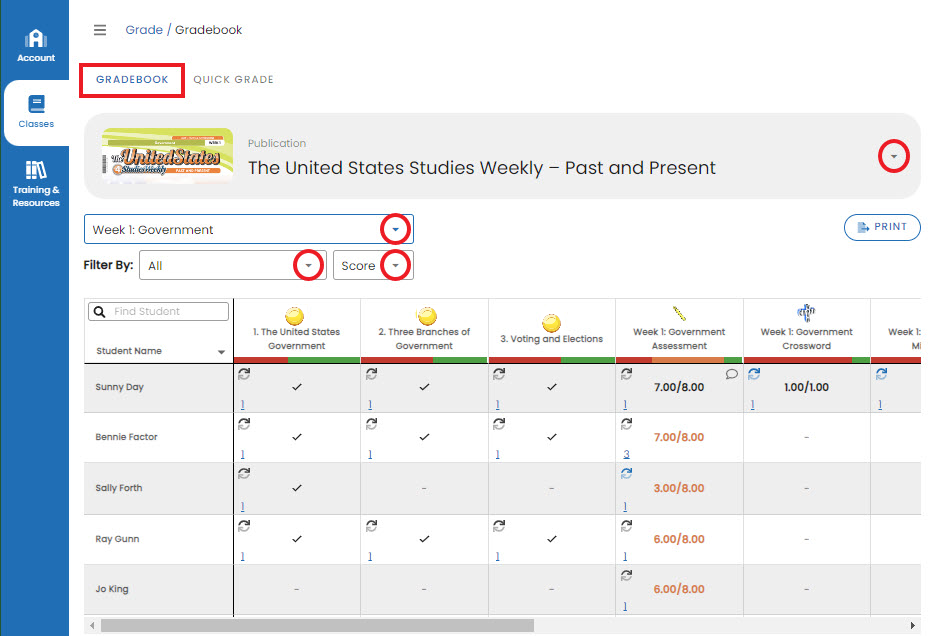Reset Sally Forth's Government Assessment score
The height and width of the screenshot is (636, 933).
pos(626,474)
